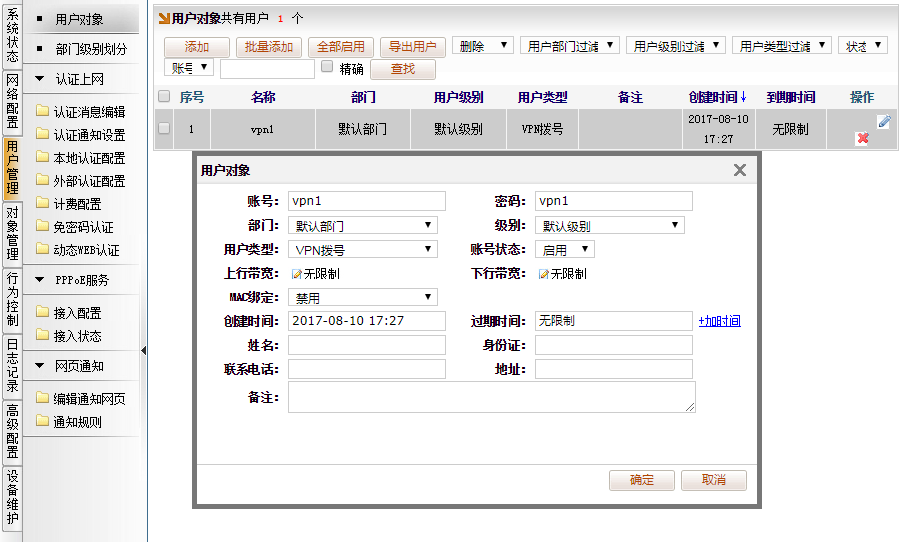Click the 上行带宽 edit icon
The image size is (904, 542).
296,274
